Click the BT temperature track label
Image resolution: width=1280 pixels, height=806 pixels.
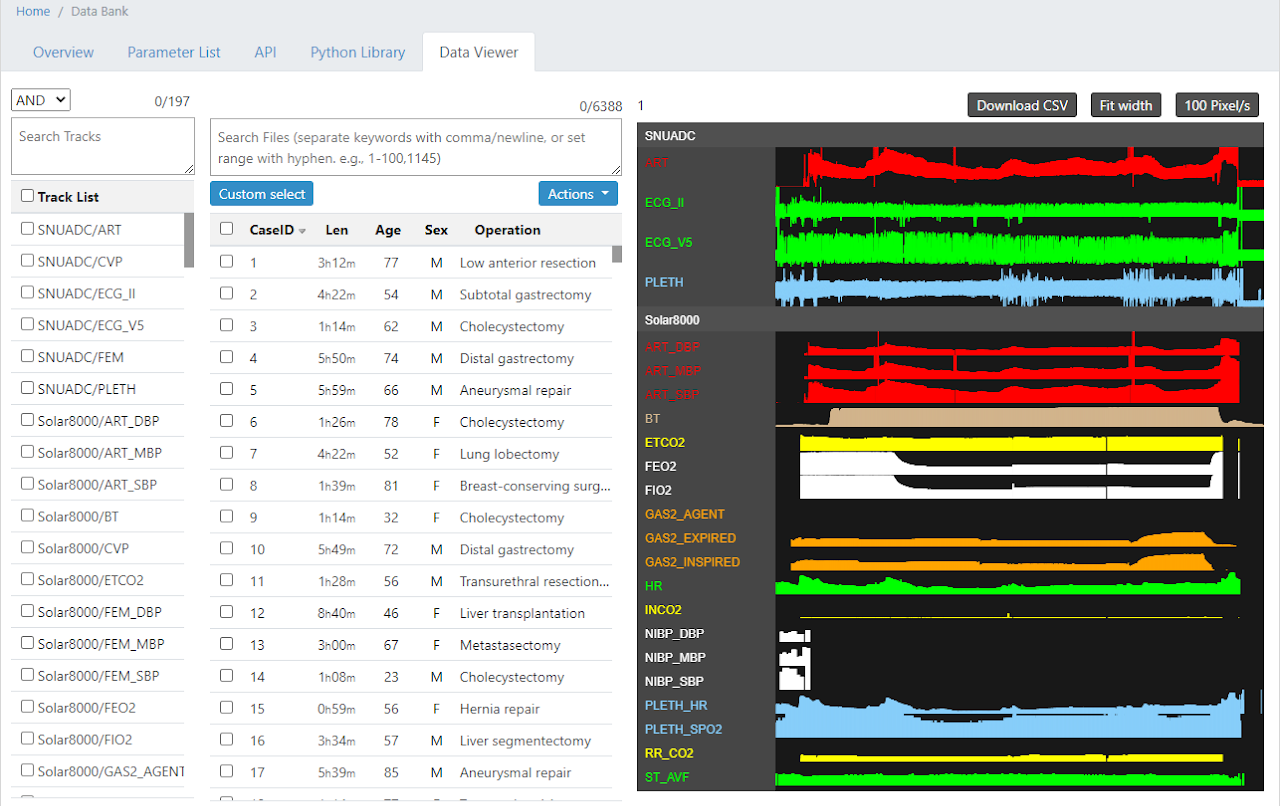click(x=653, y=418)
